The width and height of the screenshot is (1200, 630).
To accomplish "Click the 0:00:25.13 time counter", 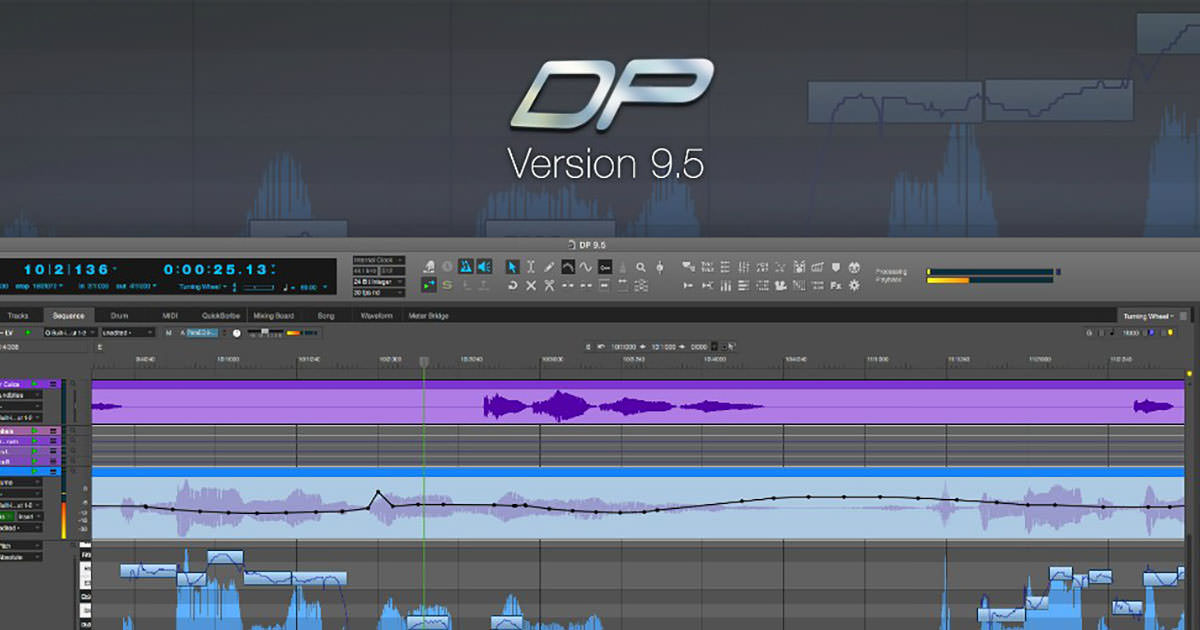I will (216, 269).
